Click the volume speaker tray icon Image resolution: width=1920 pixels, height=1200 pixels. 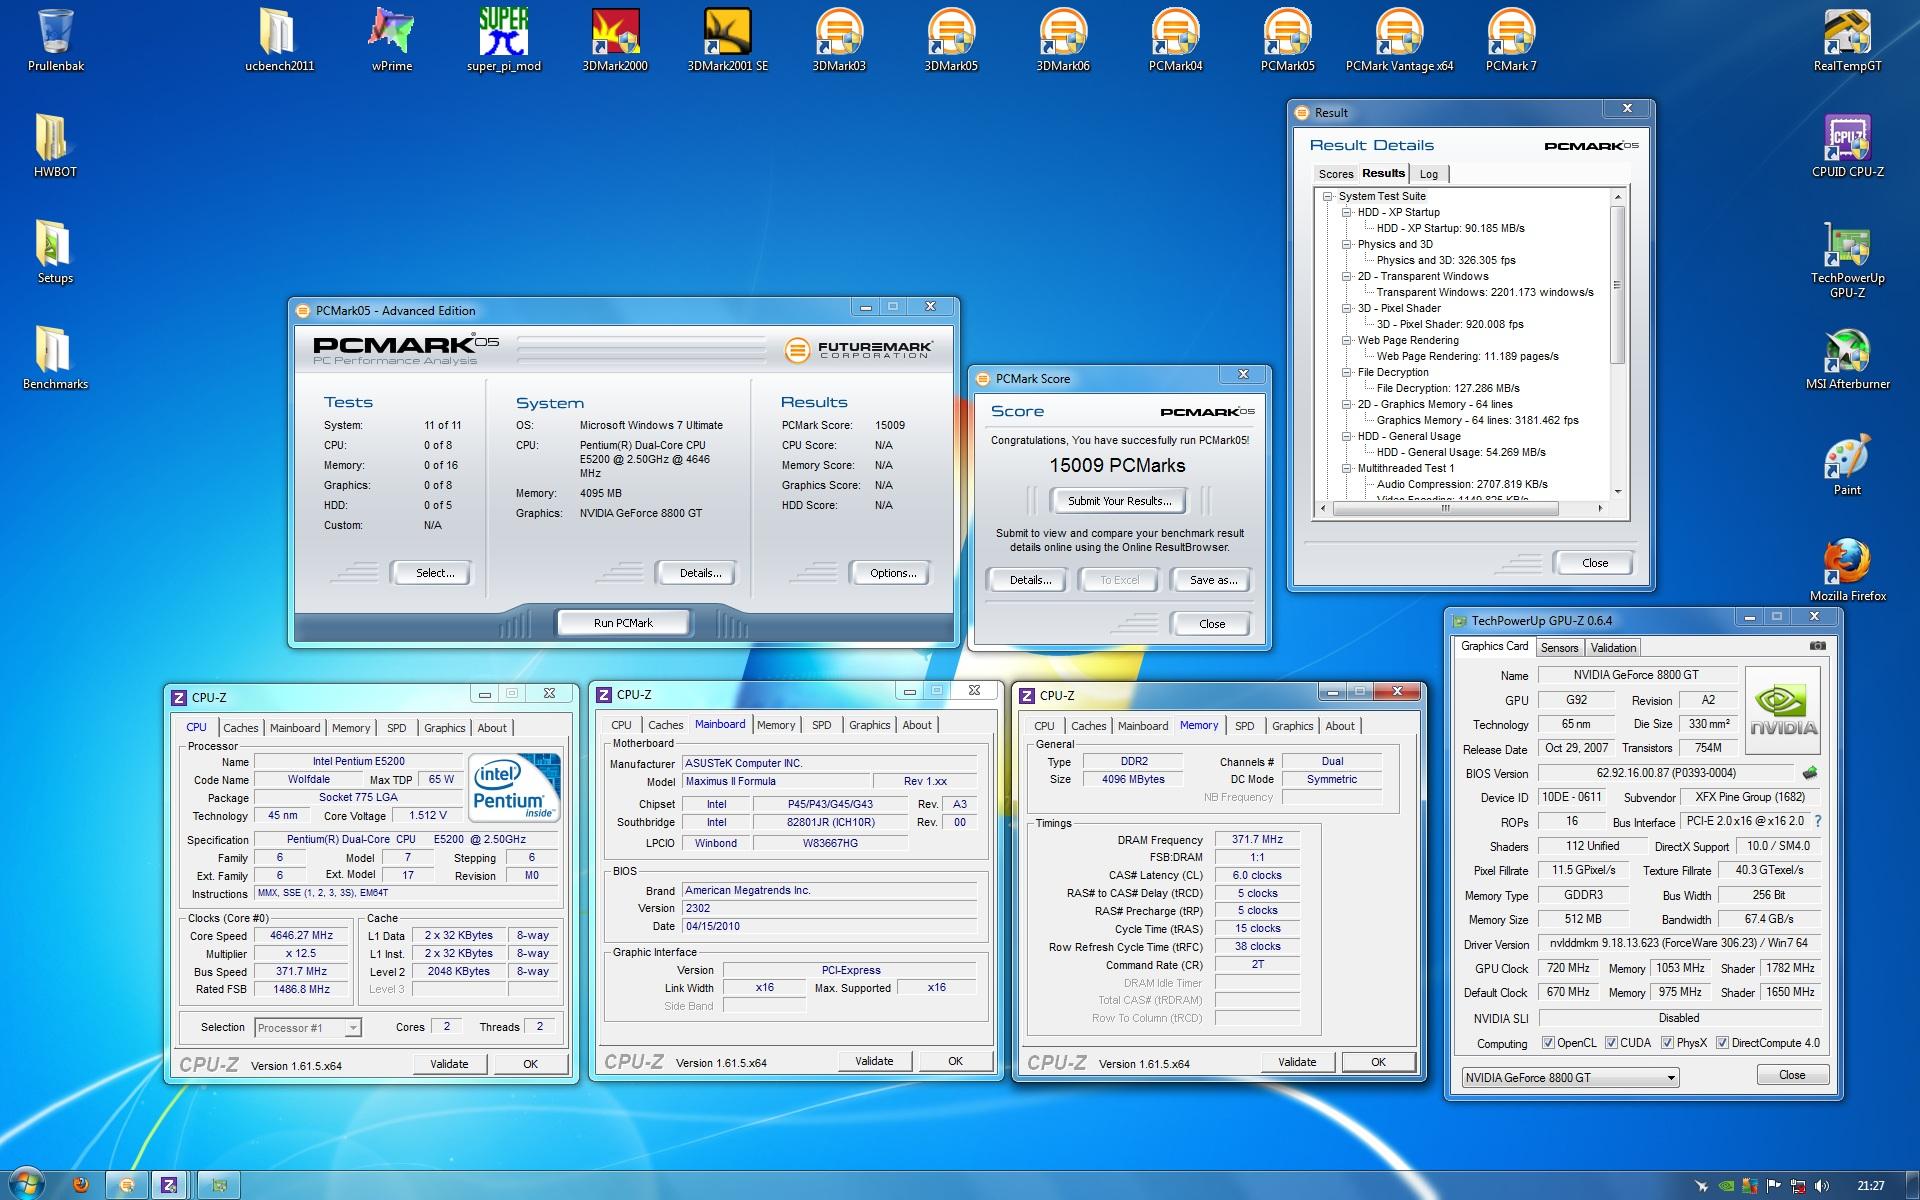[1822, 1186]
